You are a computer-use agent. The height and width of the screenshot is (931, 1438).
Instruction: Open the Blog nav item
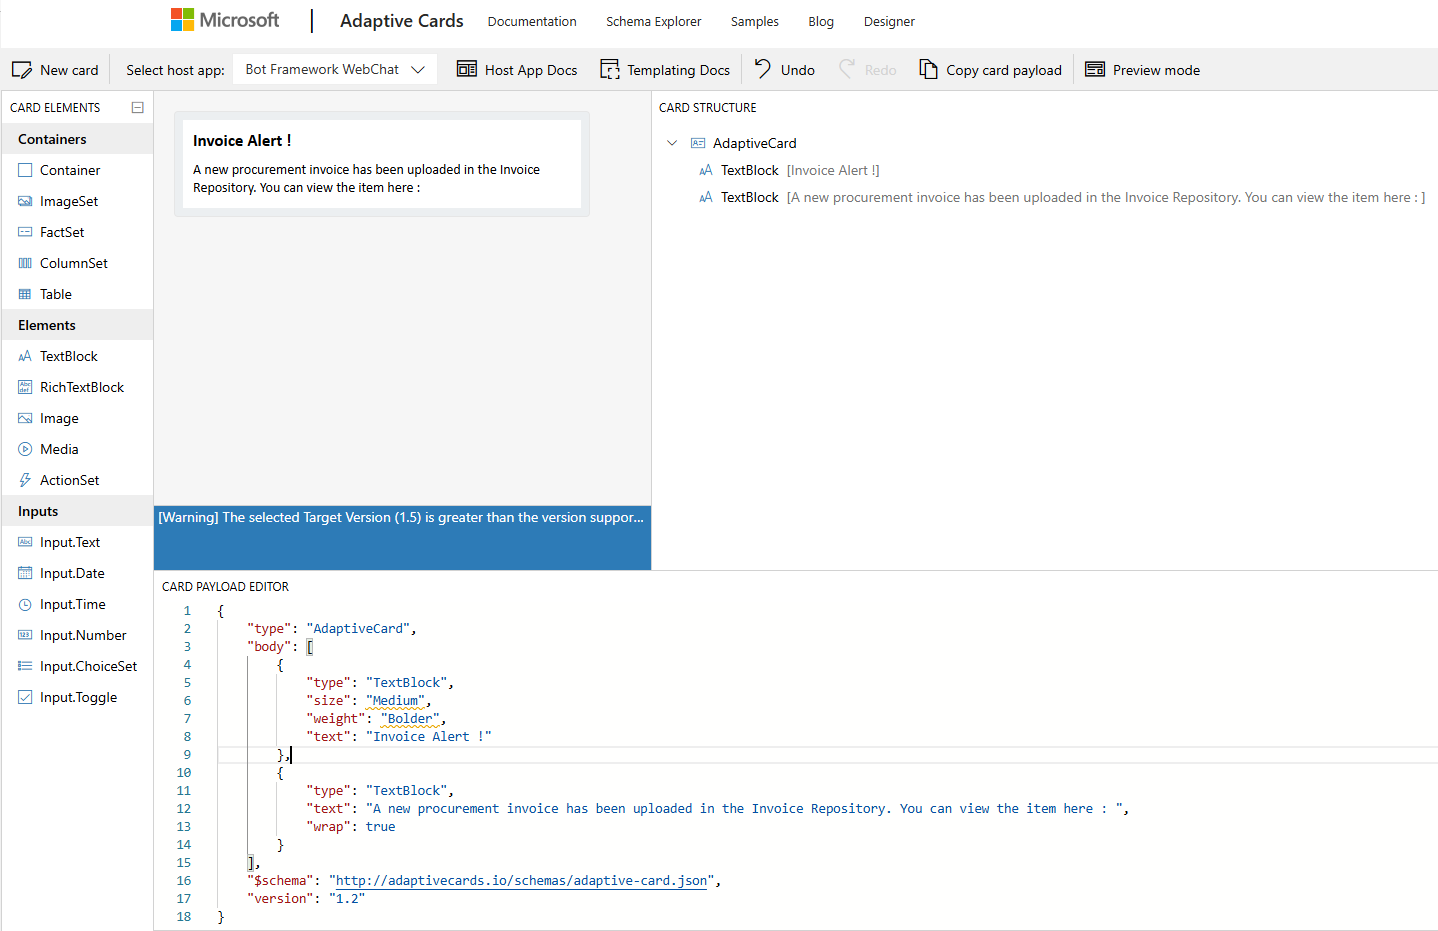click(821, 21)
